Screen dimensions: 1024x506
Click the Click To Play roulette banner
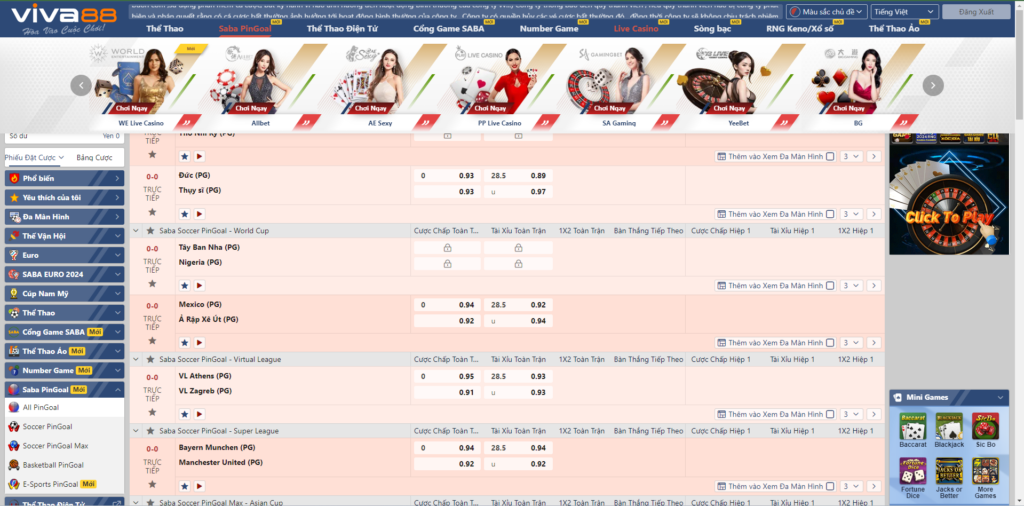pos(948,193)
